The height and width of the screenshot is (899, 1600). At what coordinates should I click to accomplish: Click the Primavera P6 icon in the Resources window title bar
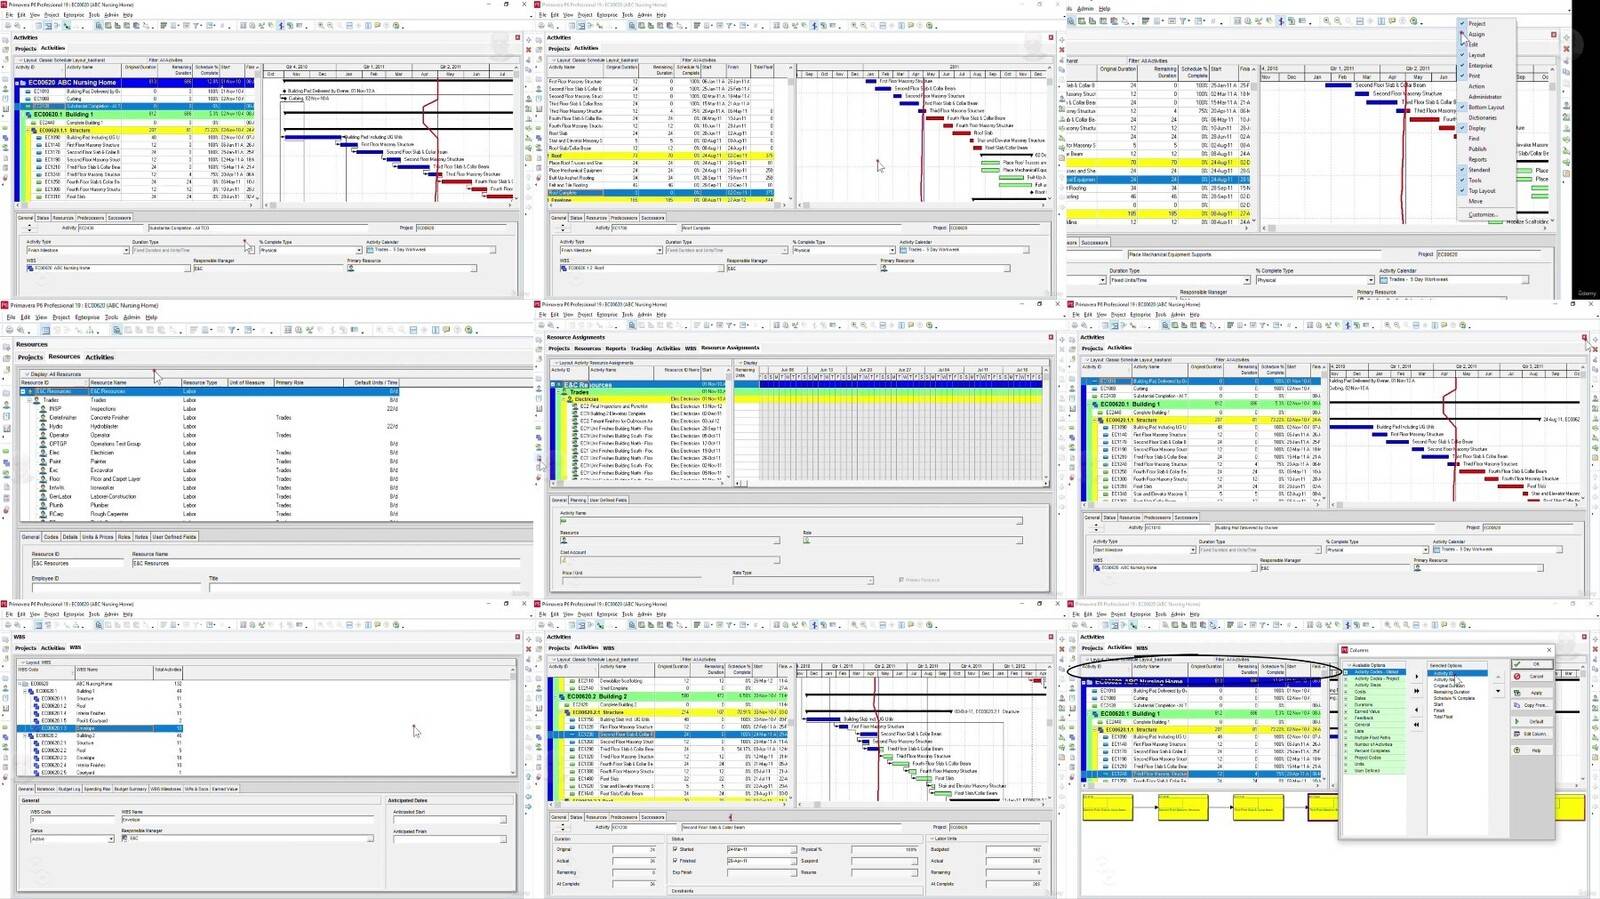pyautogui.click(x=5, y=305)
